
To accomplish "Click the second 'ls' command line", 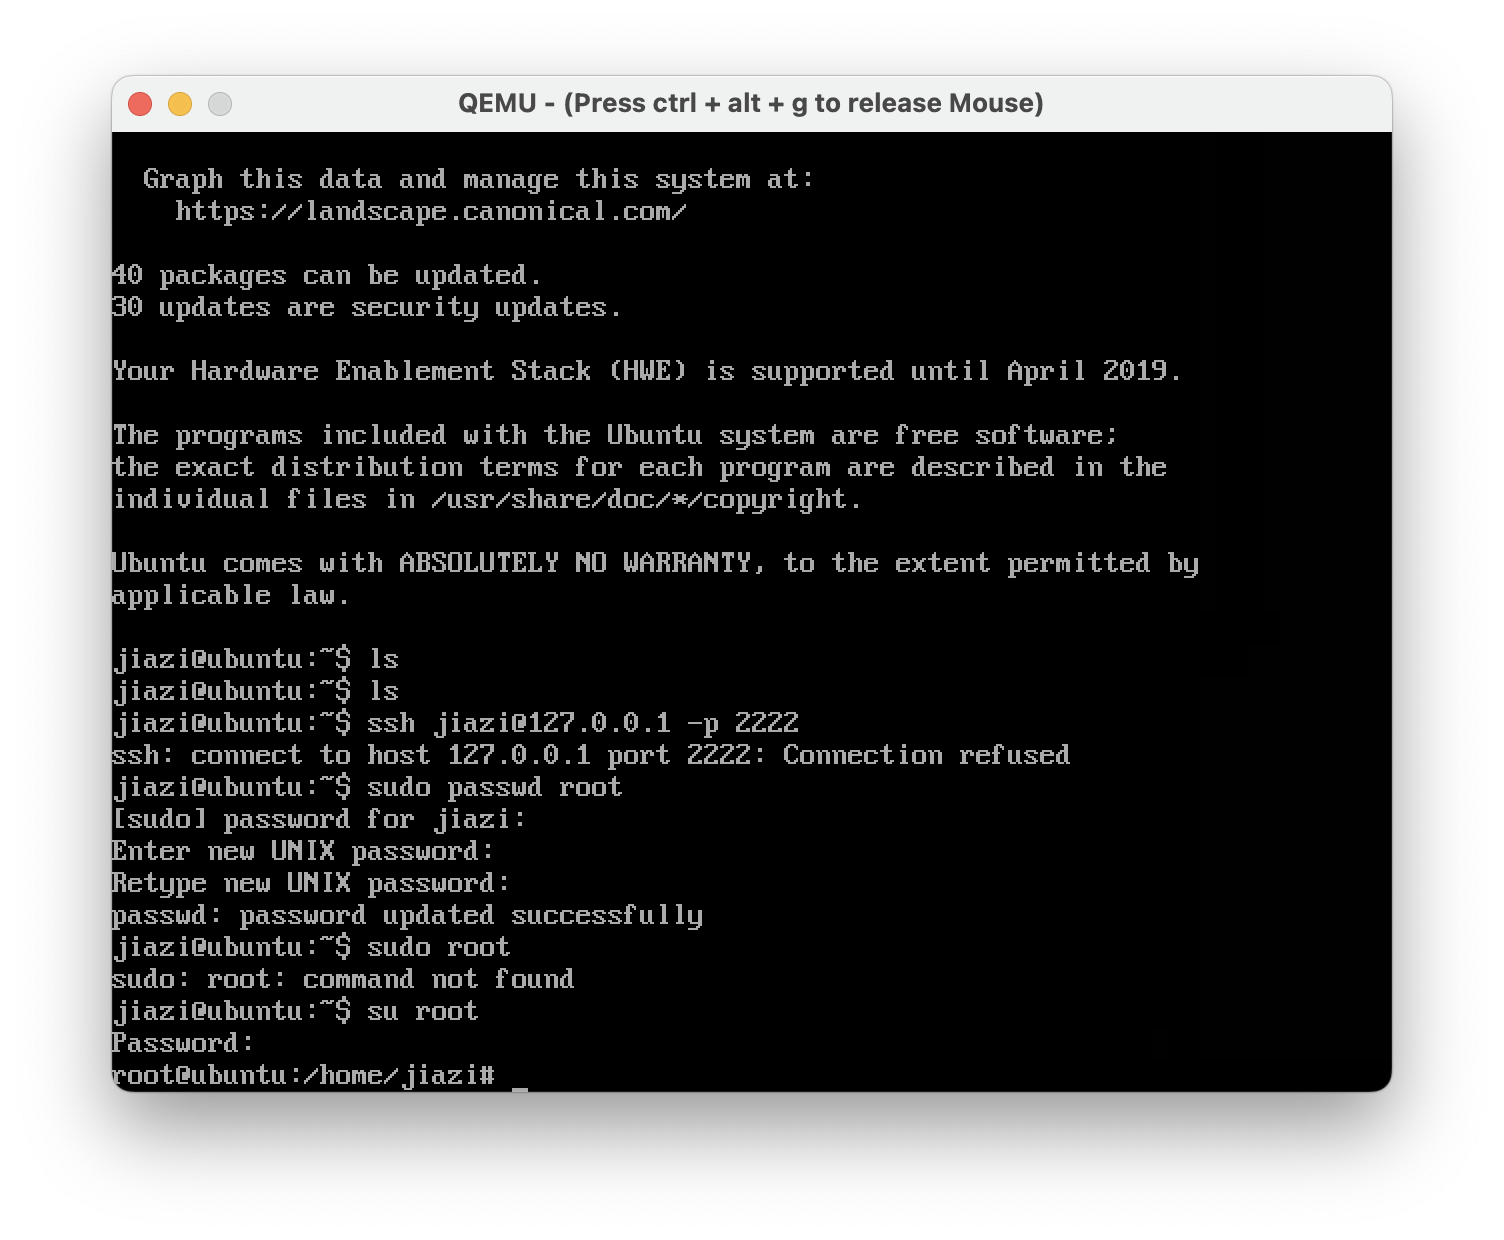I will pos(256,692).
